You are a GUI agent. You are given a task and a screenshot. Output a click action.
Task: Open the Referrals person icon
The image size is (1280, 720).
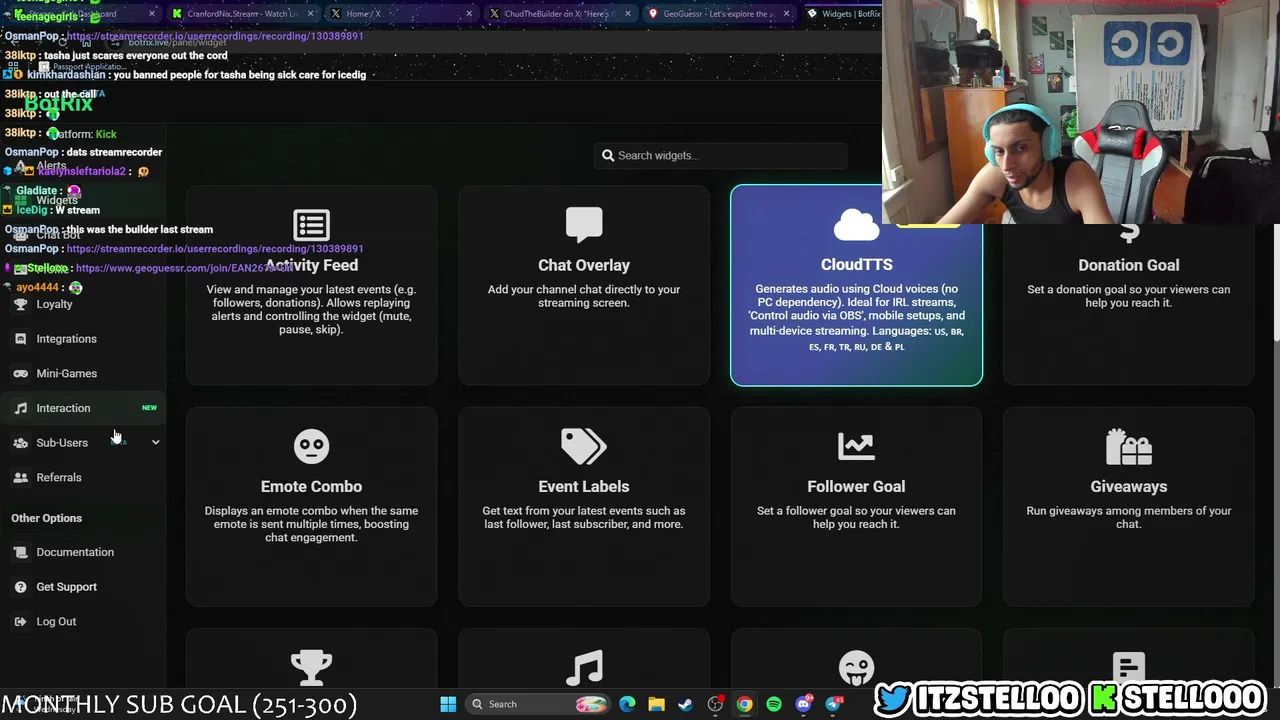pos(20,477)
